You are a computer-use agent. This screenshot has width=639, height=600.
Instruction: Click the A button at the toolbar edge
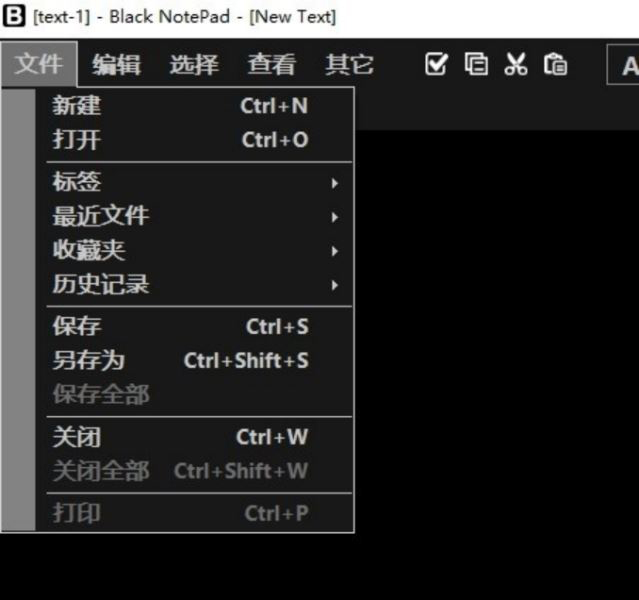click(x=624, y=65)
